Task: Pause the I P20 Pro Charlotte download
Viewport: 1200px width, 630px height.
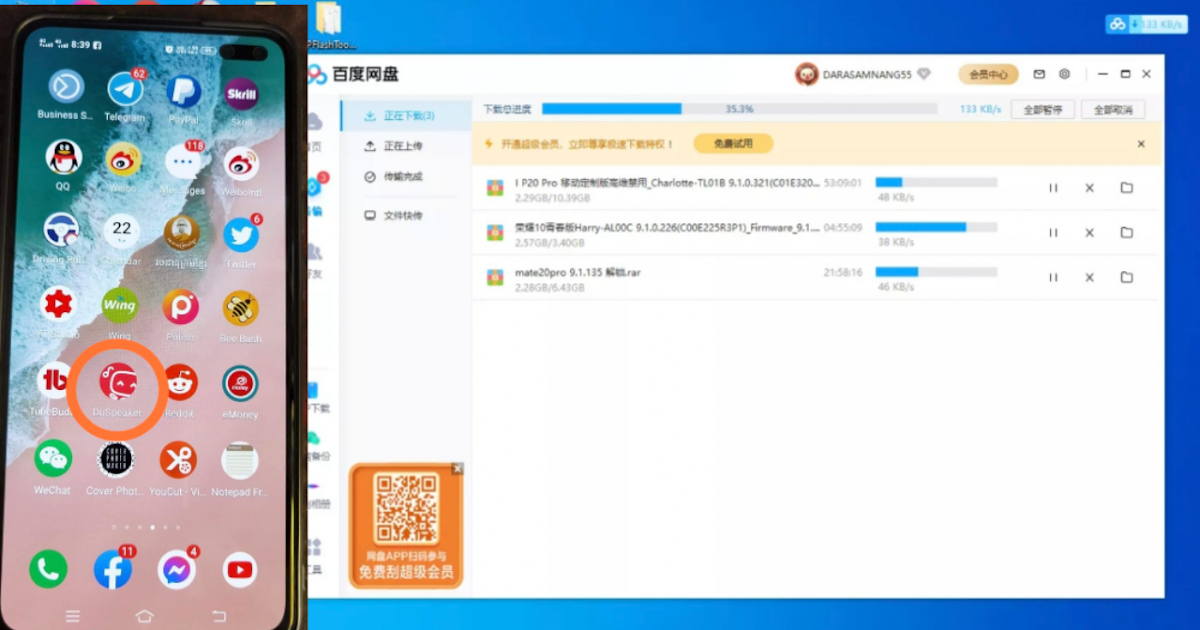Action: coord(1053,188)
